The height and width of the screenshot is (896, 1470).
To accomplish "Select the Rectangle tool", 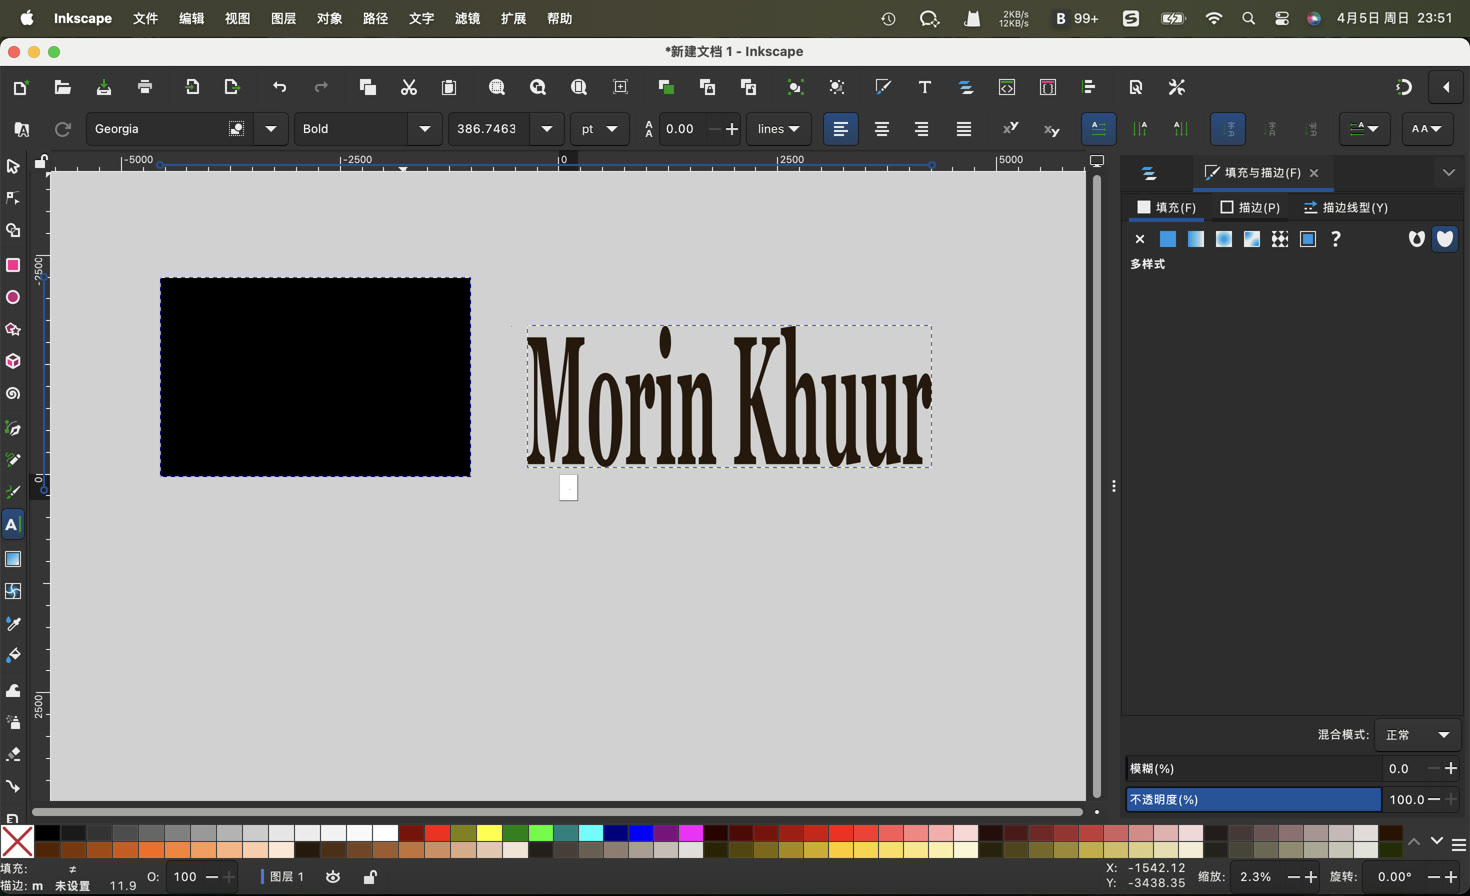I will tap(13, 265).
